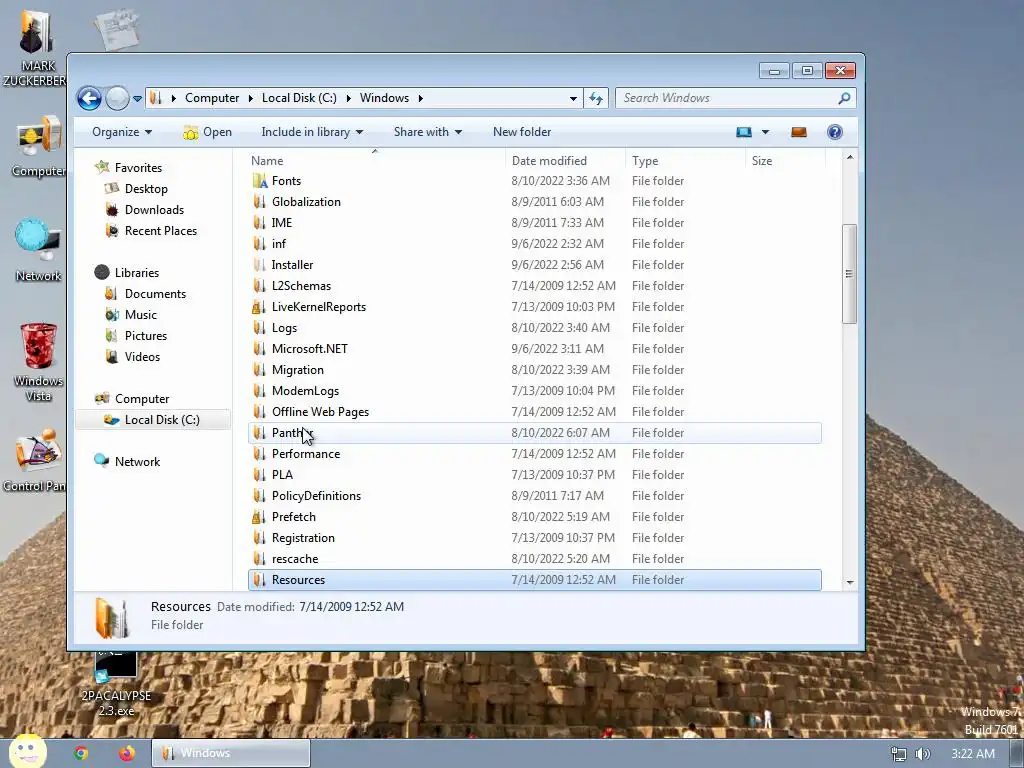The width and height of the screenshot is (1024, 768).
Task: Select the Prefetch folder icon
Action: 259,517
